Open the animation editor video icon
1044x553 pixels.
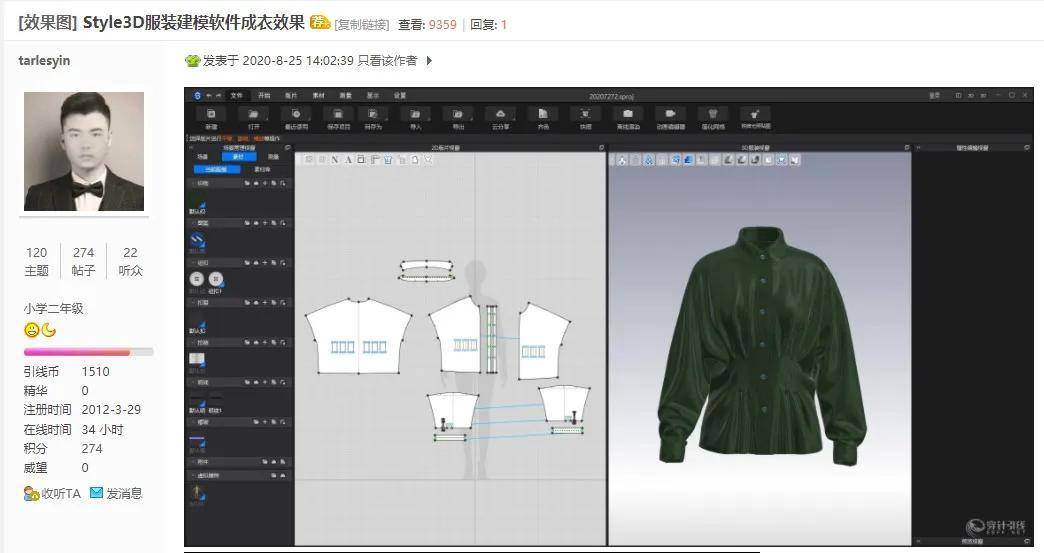coord(670,114)
